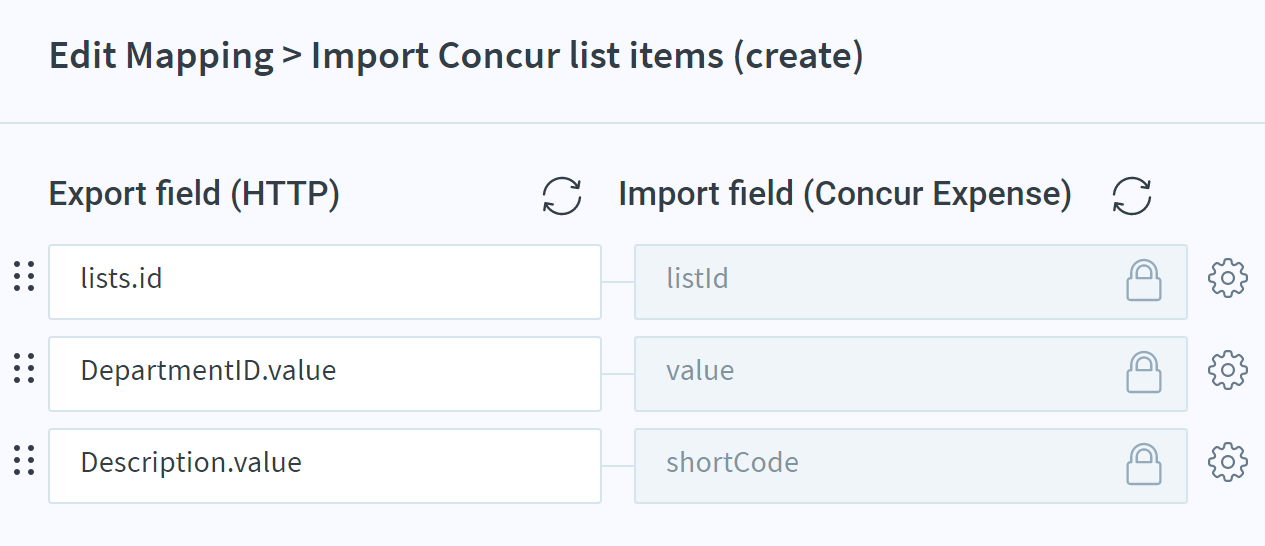
Task: Open settings gear for value mapping
Action: click(x=1228, y=370)
